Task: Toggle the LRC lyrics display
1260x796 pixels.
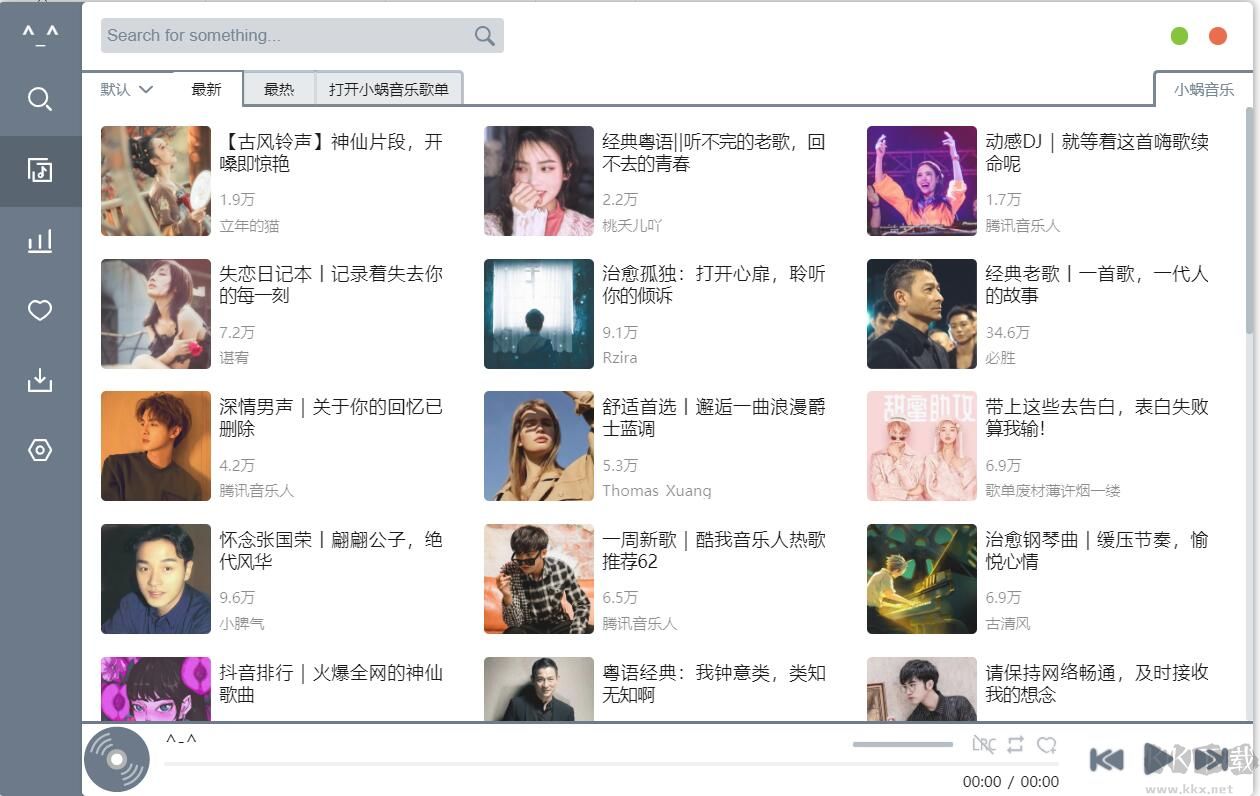Action: tap(983, 745)
